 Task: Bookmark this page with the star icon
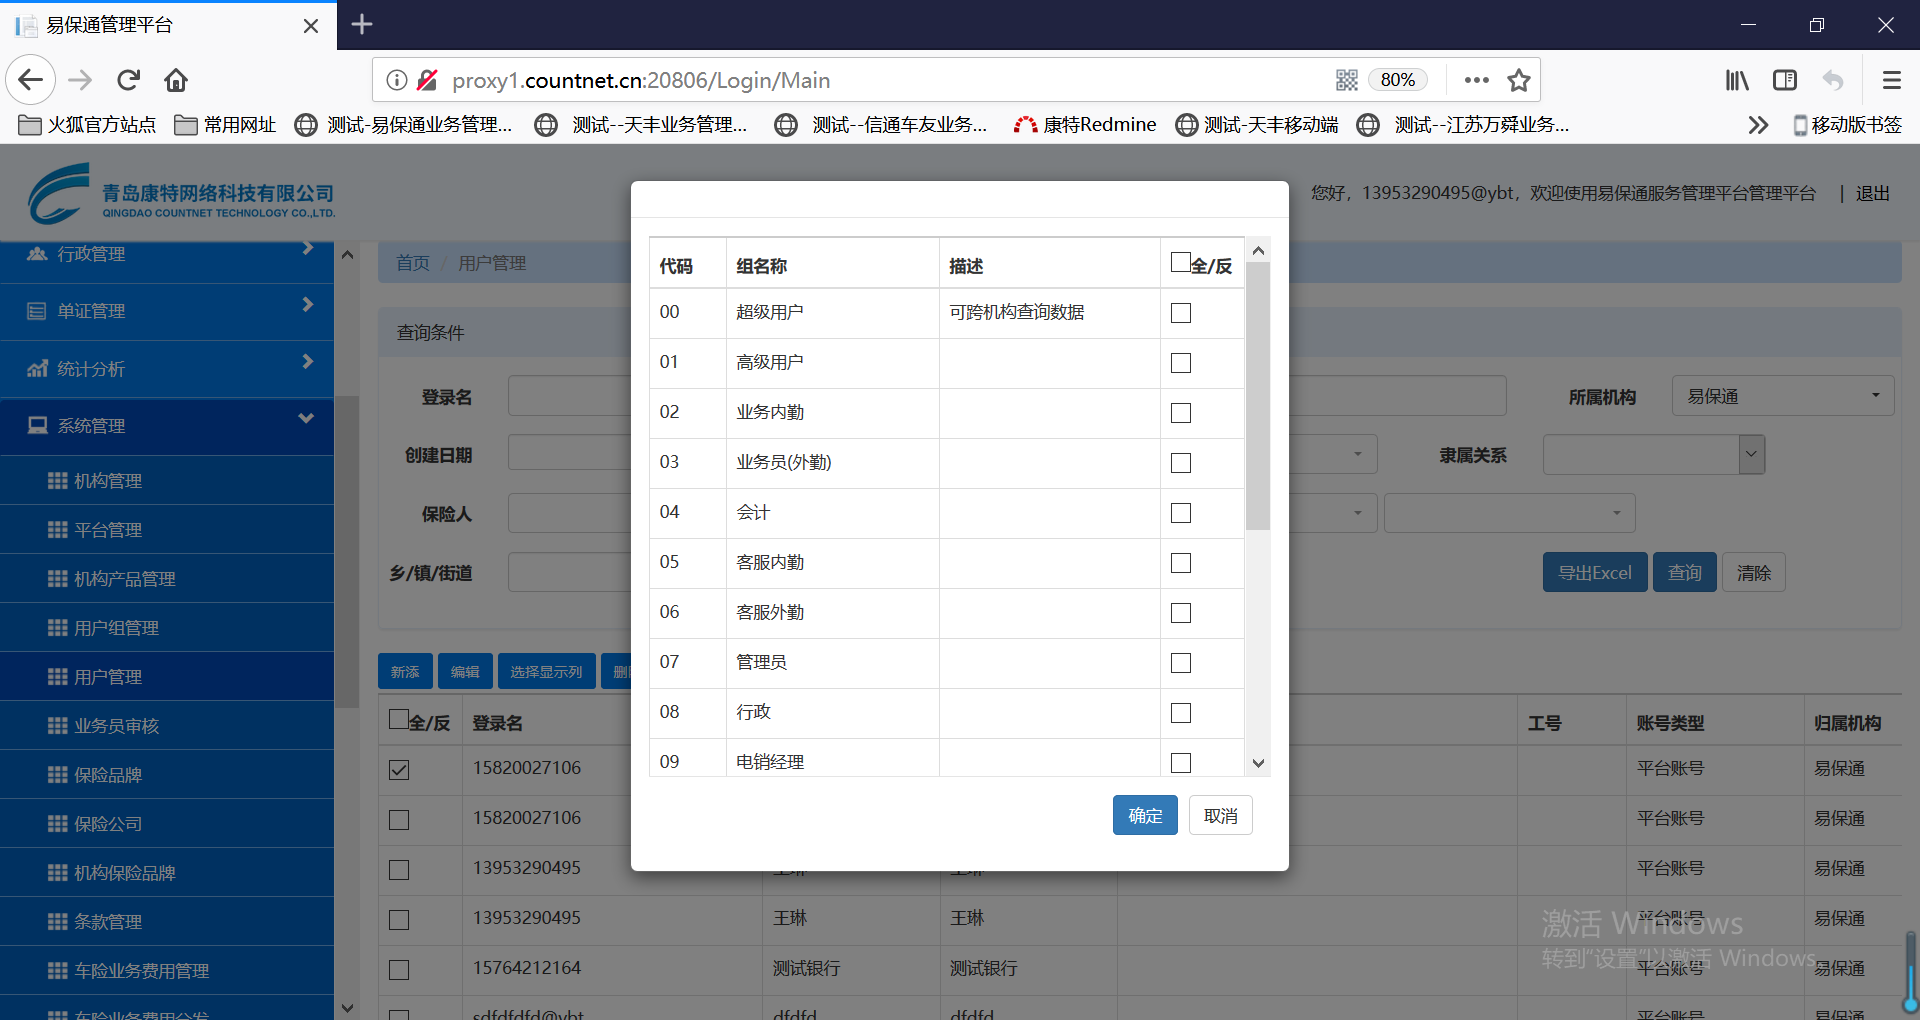coord(1519,80)
